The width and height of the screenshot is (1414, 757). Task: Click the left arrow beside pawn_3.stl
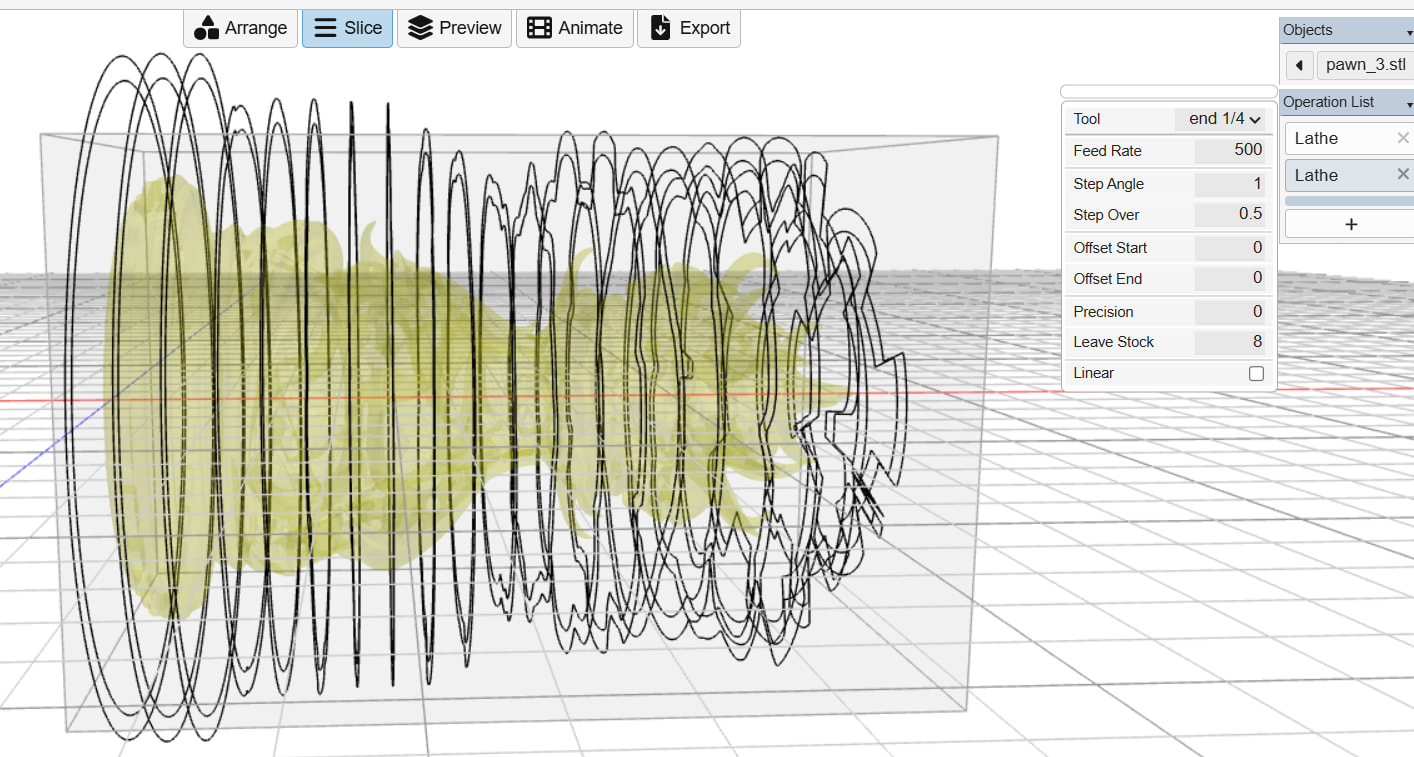(1299, 66)
